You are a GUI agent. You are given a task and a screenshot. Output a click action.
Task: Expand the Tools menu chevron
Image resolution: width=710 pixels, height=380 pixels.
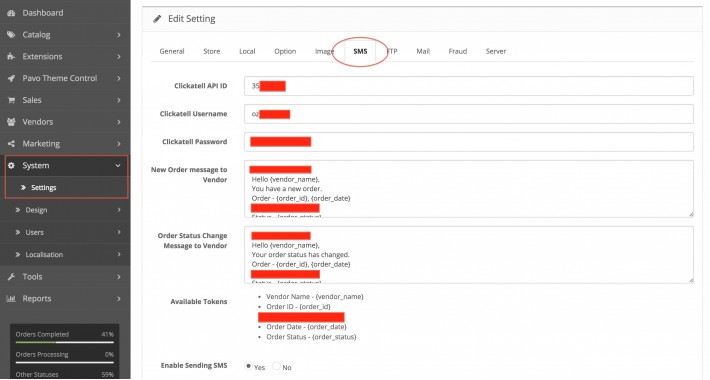tap(119, 277)
